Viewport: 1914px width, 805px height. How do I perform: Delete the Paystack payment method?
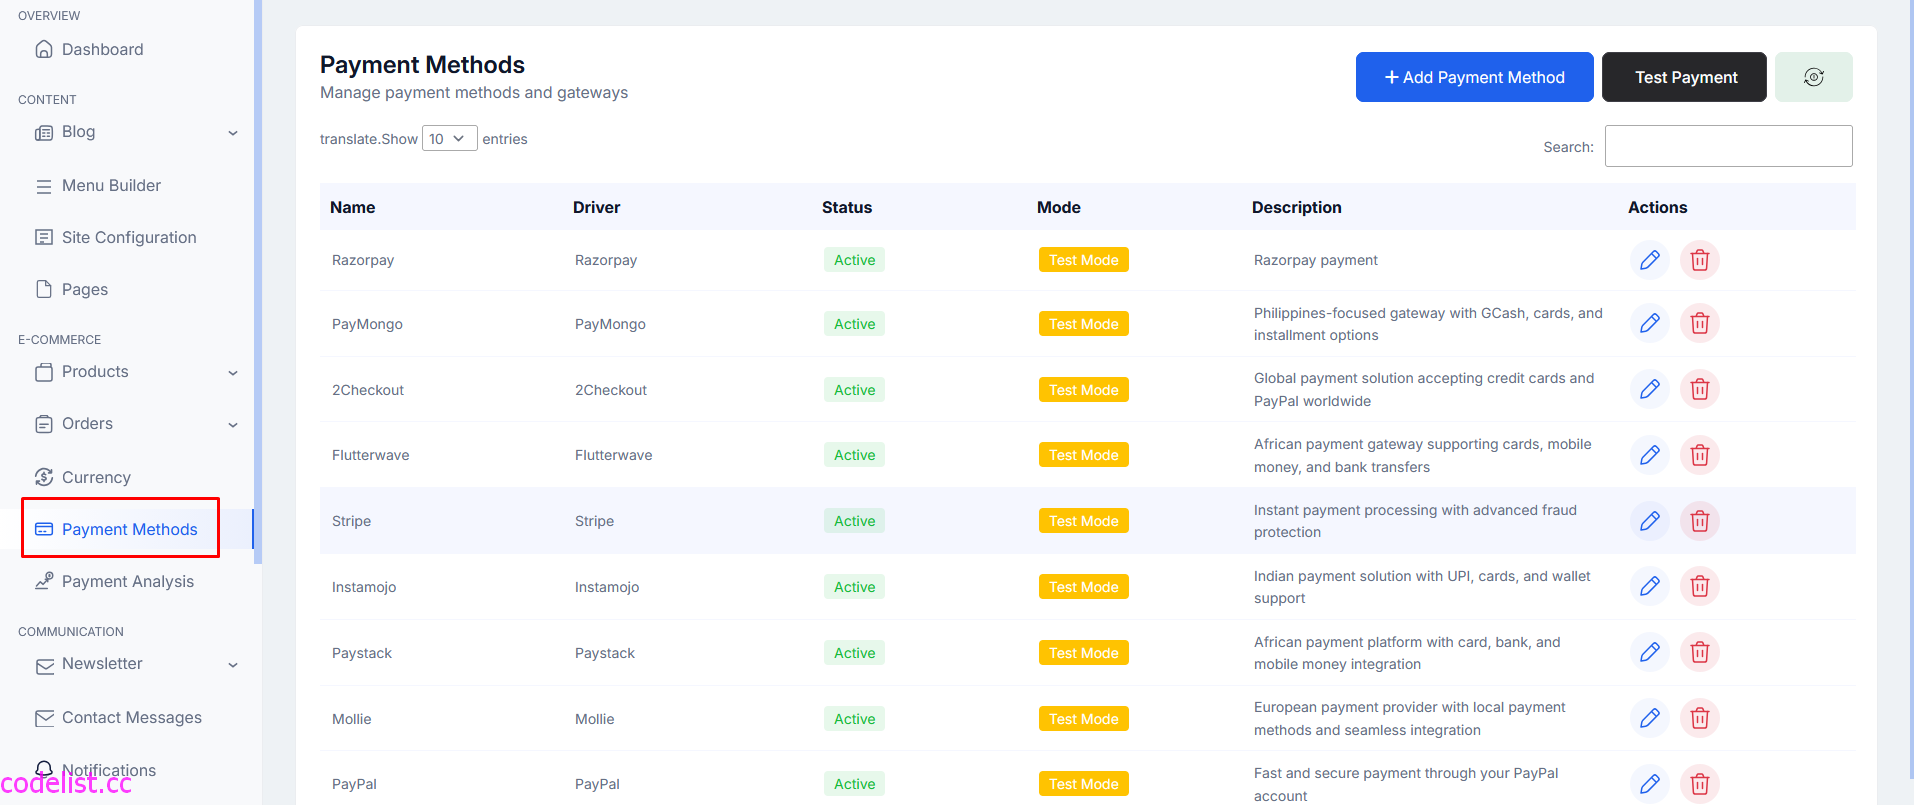click(1700, 652)
